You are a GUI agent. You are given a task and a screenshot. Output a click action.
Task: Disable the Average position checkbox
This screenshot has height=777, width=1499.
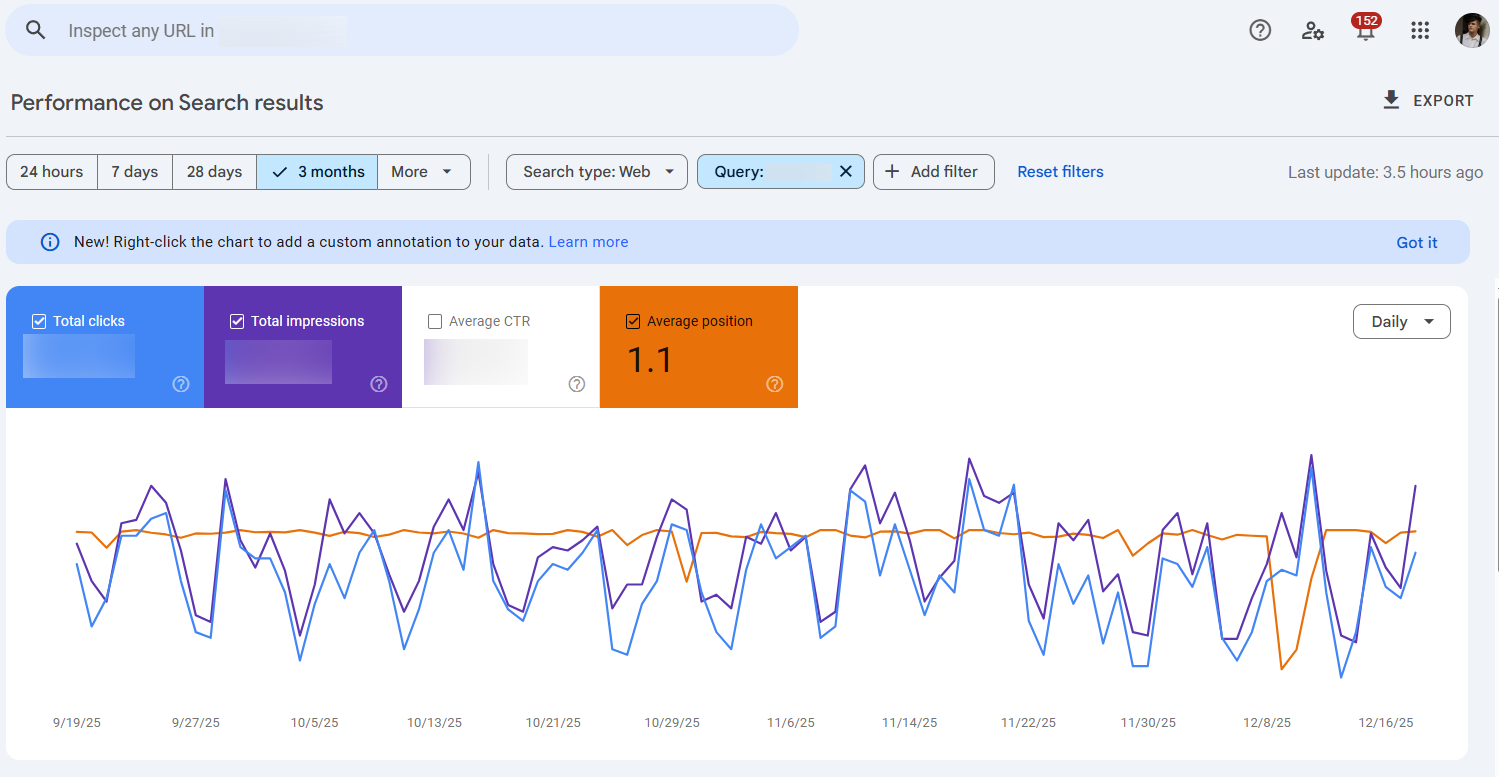coord(633,321)
